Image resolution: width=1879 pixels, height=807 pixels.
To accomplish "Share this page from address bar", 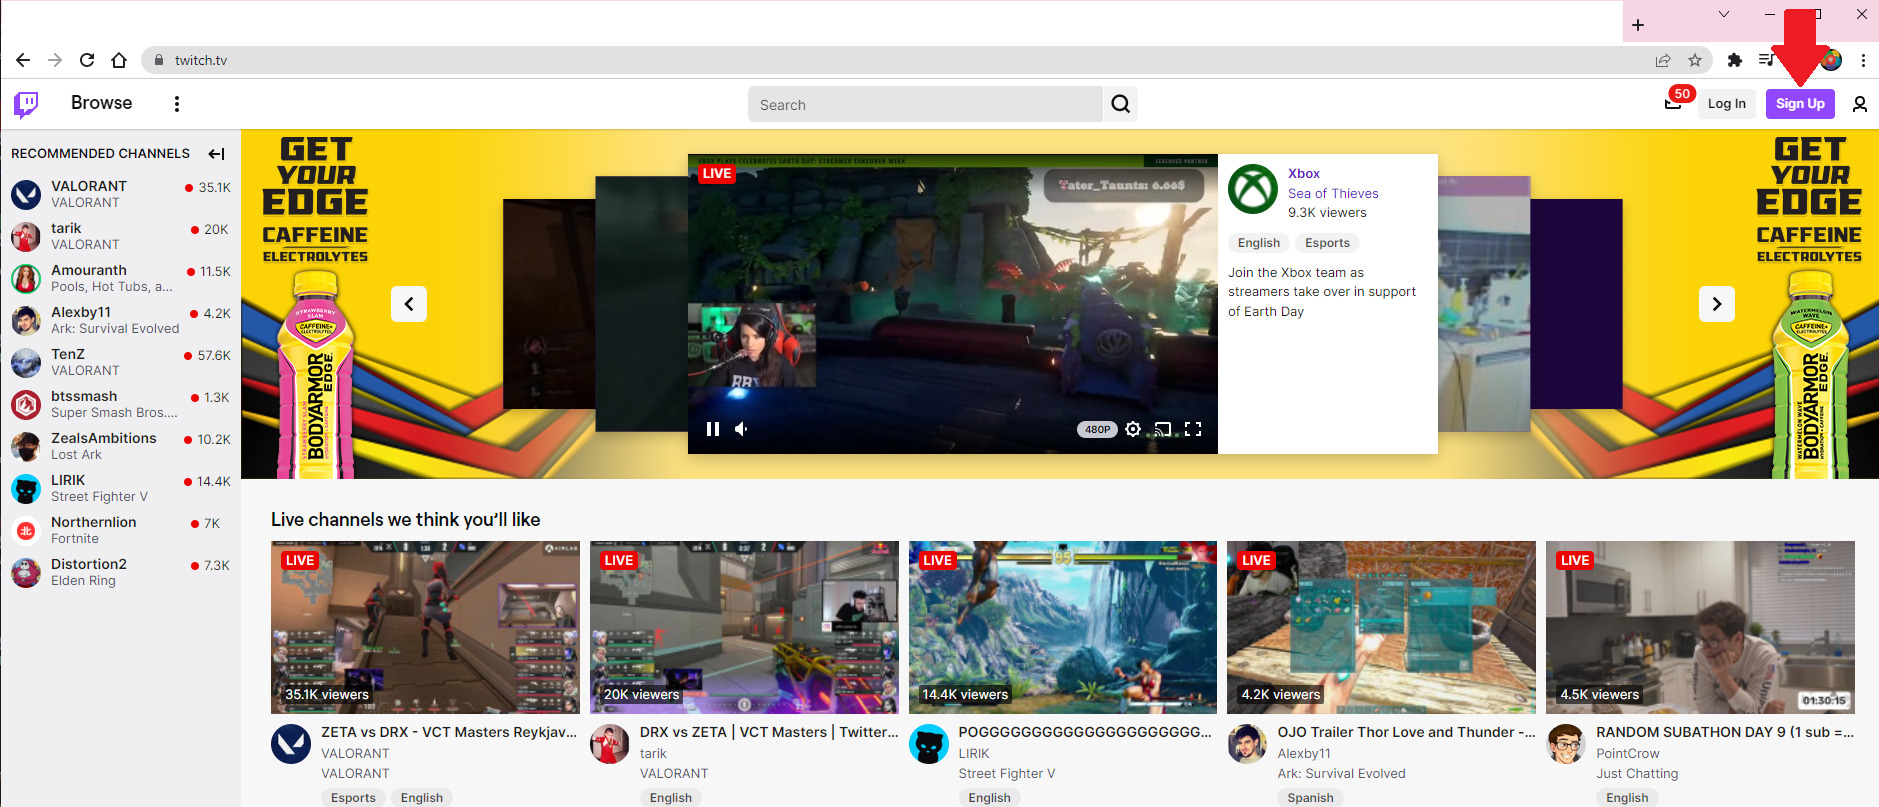I will (x=1663, y=60).
